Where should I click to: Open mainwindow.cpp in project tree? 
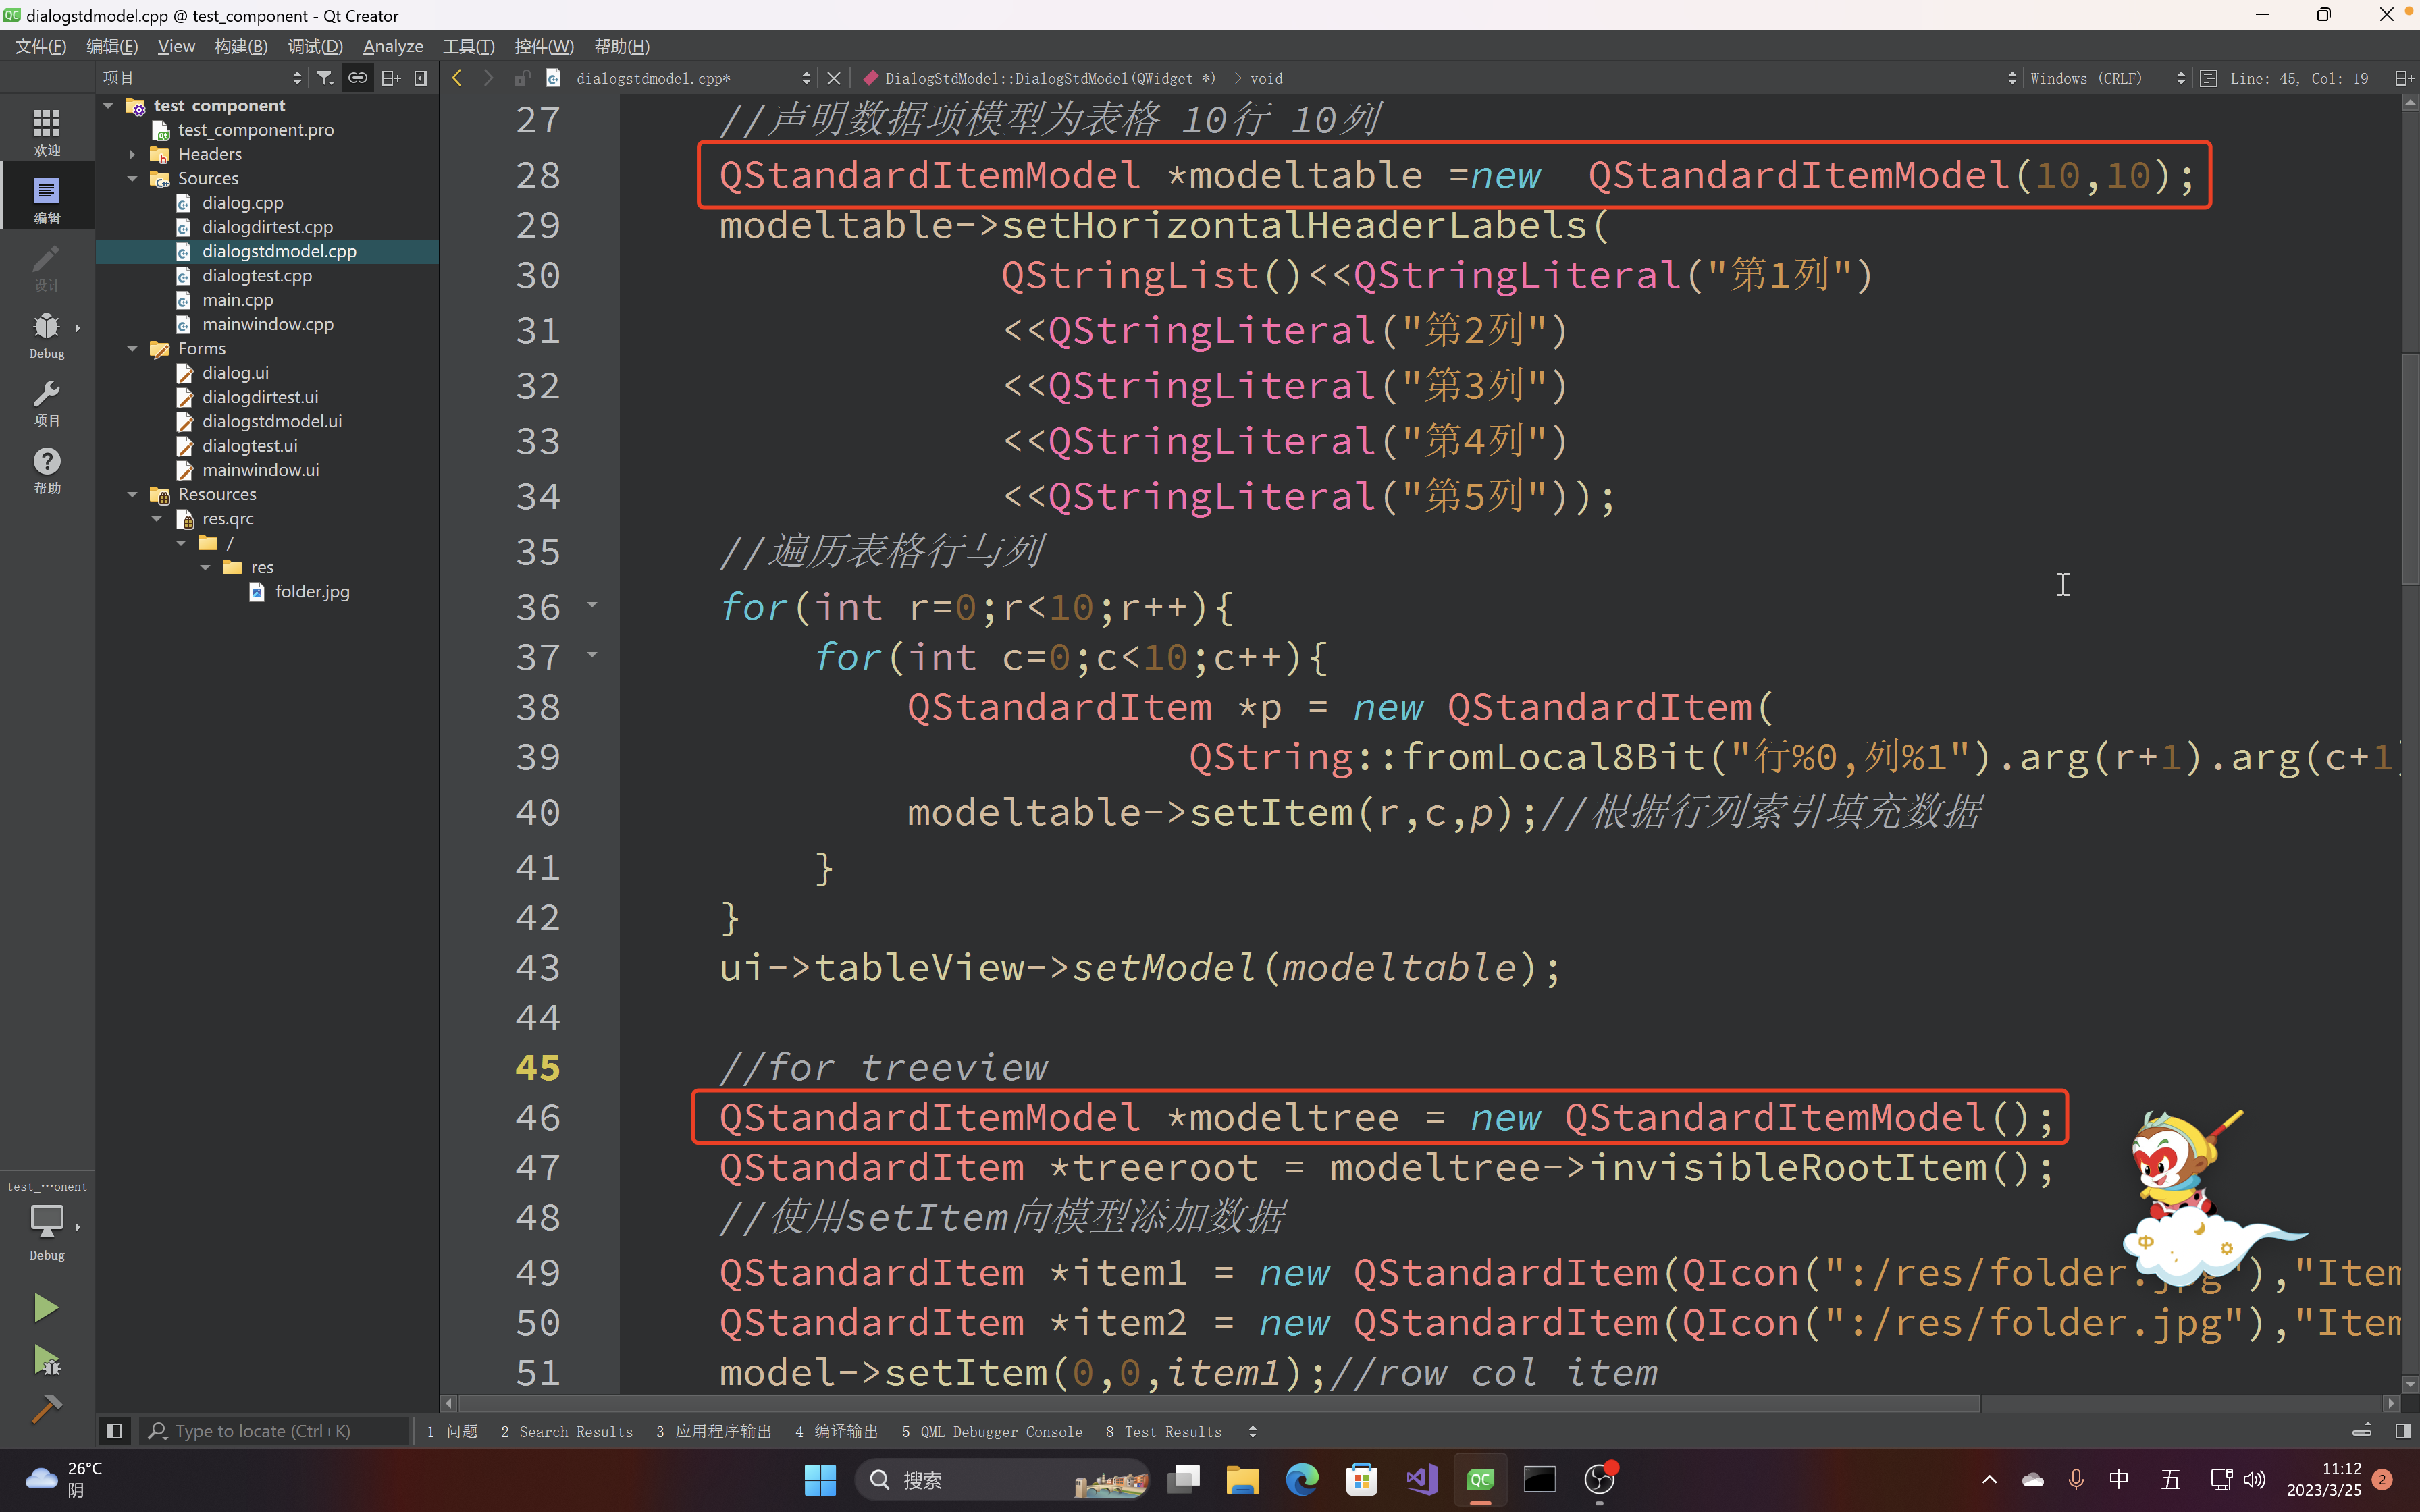pyautogui.click(x=267, y=324)
